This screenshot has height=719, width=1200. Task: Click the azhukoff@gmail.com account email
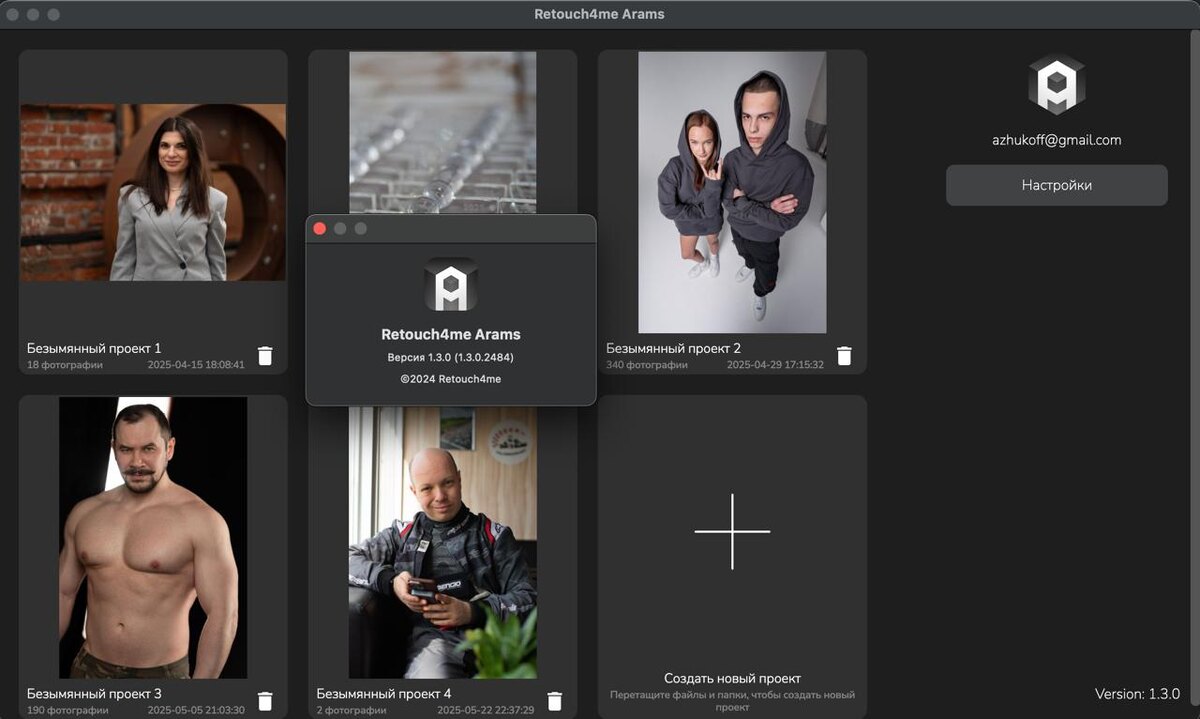coord(1057,140)
